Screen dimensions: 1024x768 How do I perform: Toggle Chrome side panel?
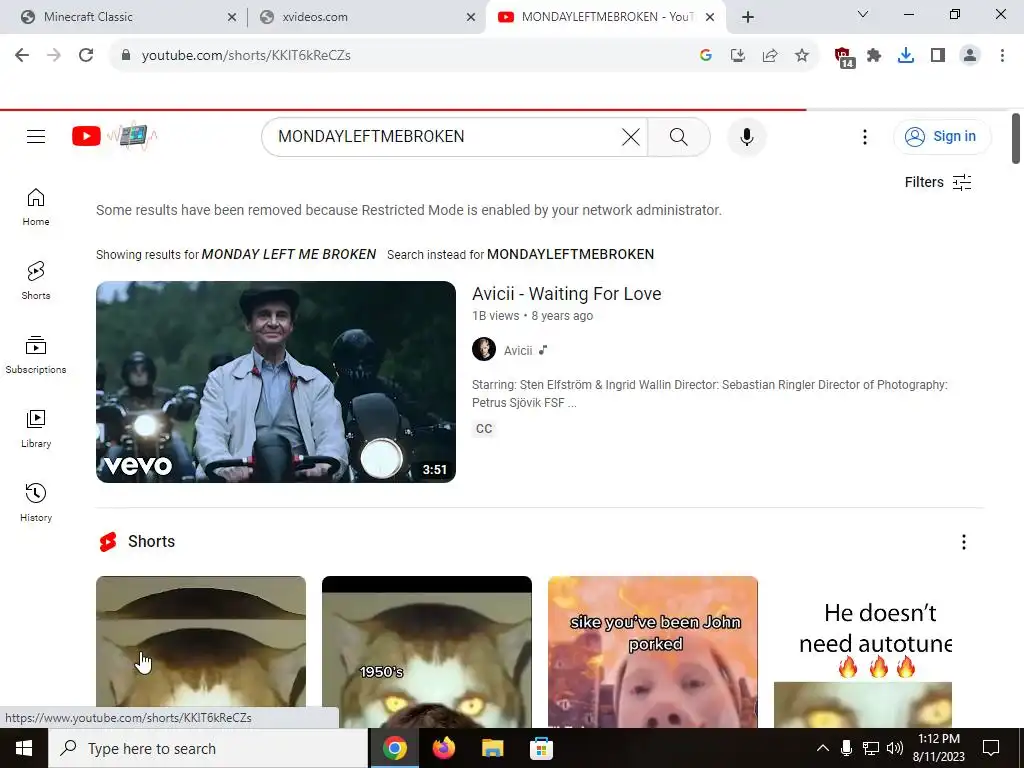(938, 56)
